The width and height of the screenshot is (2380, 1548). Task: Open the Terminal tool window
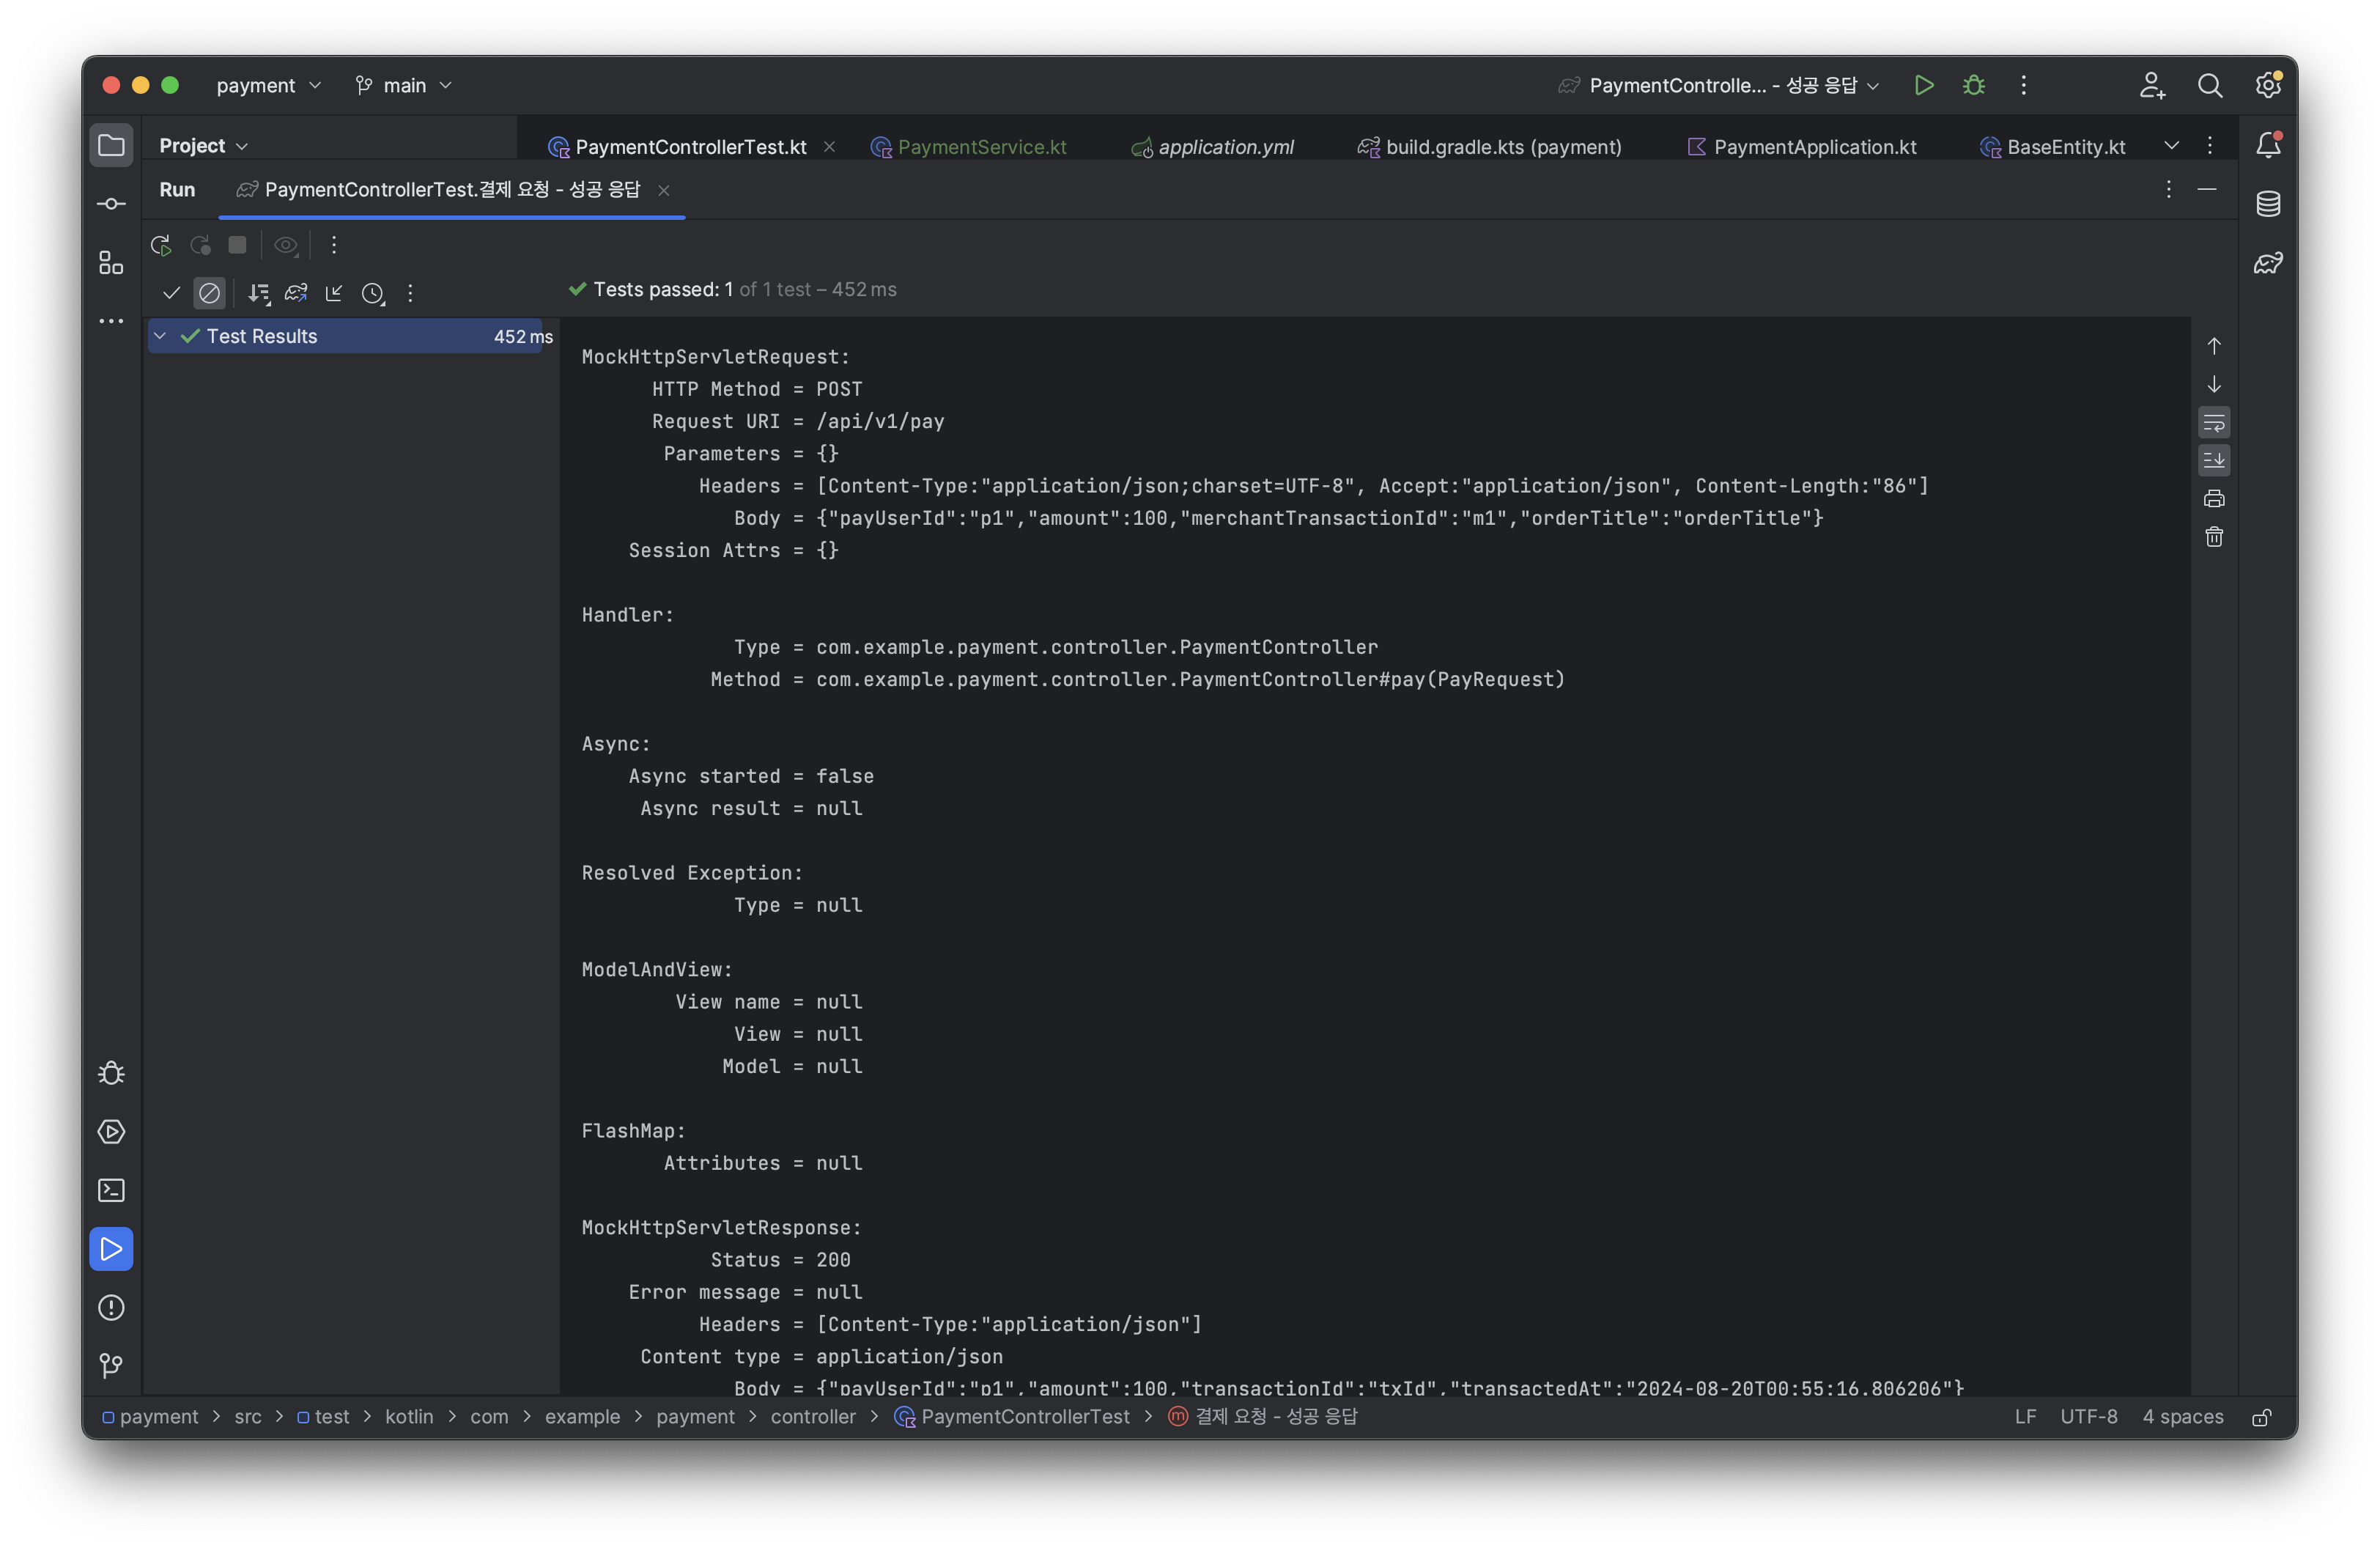point(111,1190)
